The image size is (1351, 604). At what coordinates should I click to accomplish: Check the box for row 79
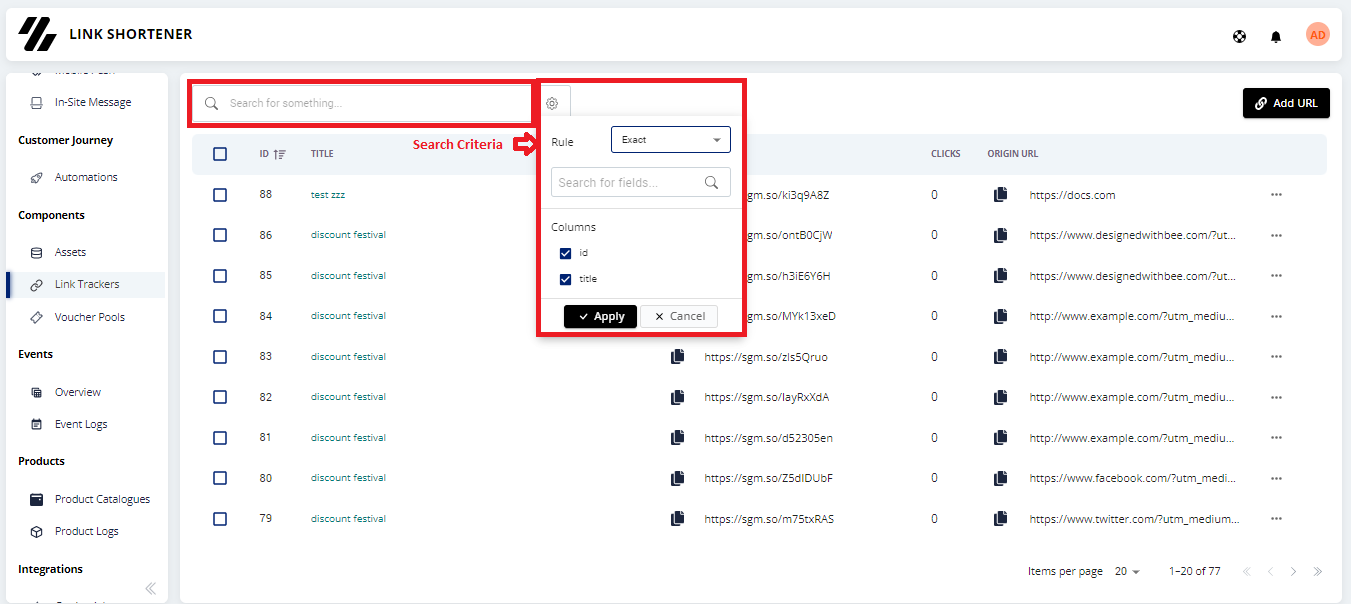220,519
